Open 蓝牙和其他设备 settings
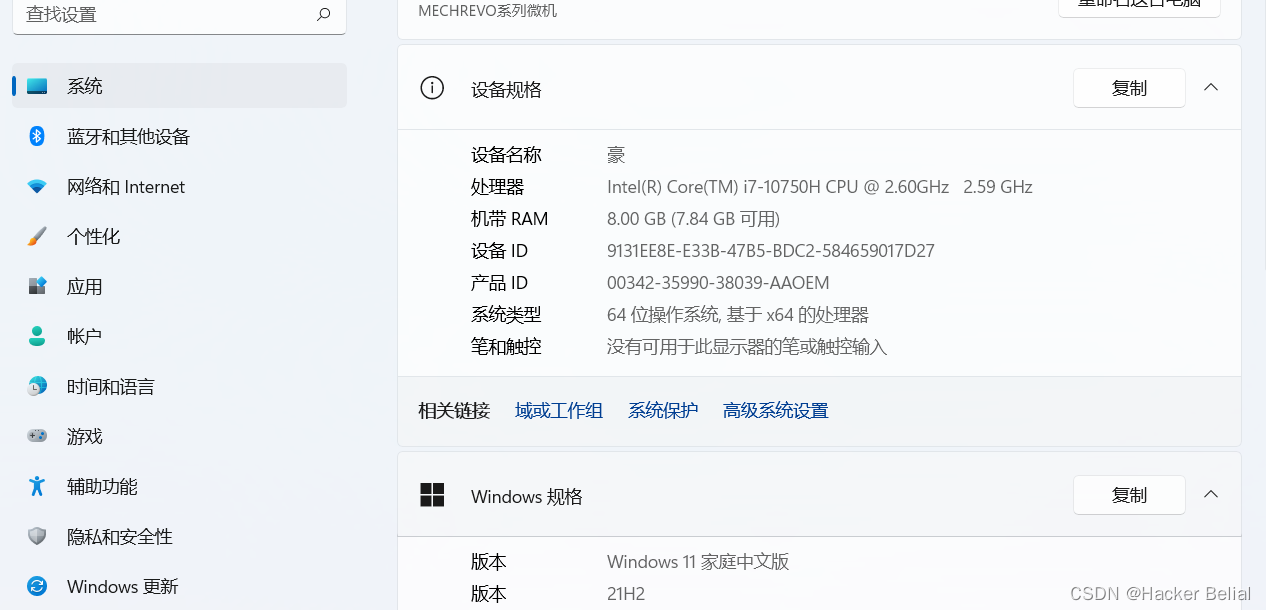The height and width of the screenshot is (610, 1266). (180, 136)
